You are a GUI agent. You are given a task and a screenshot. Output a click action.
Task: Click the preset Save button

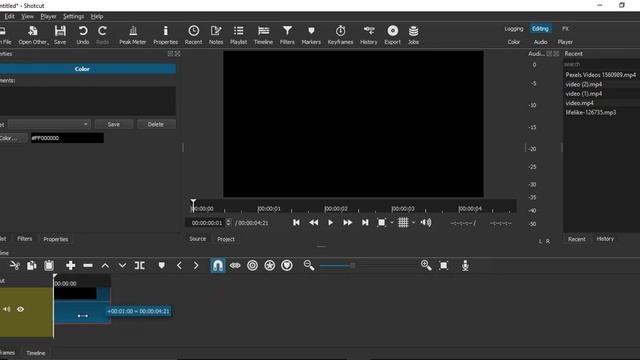(113, 124)
